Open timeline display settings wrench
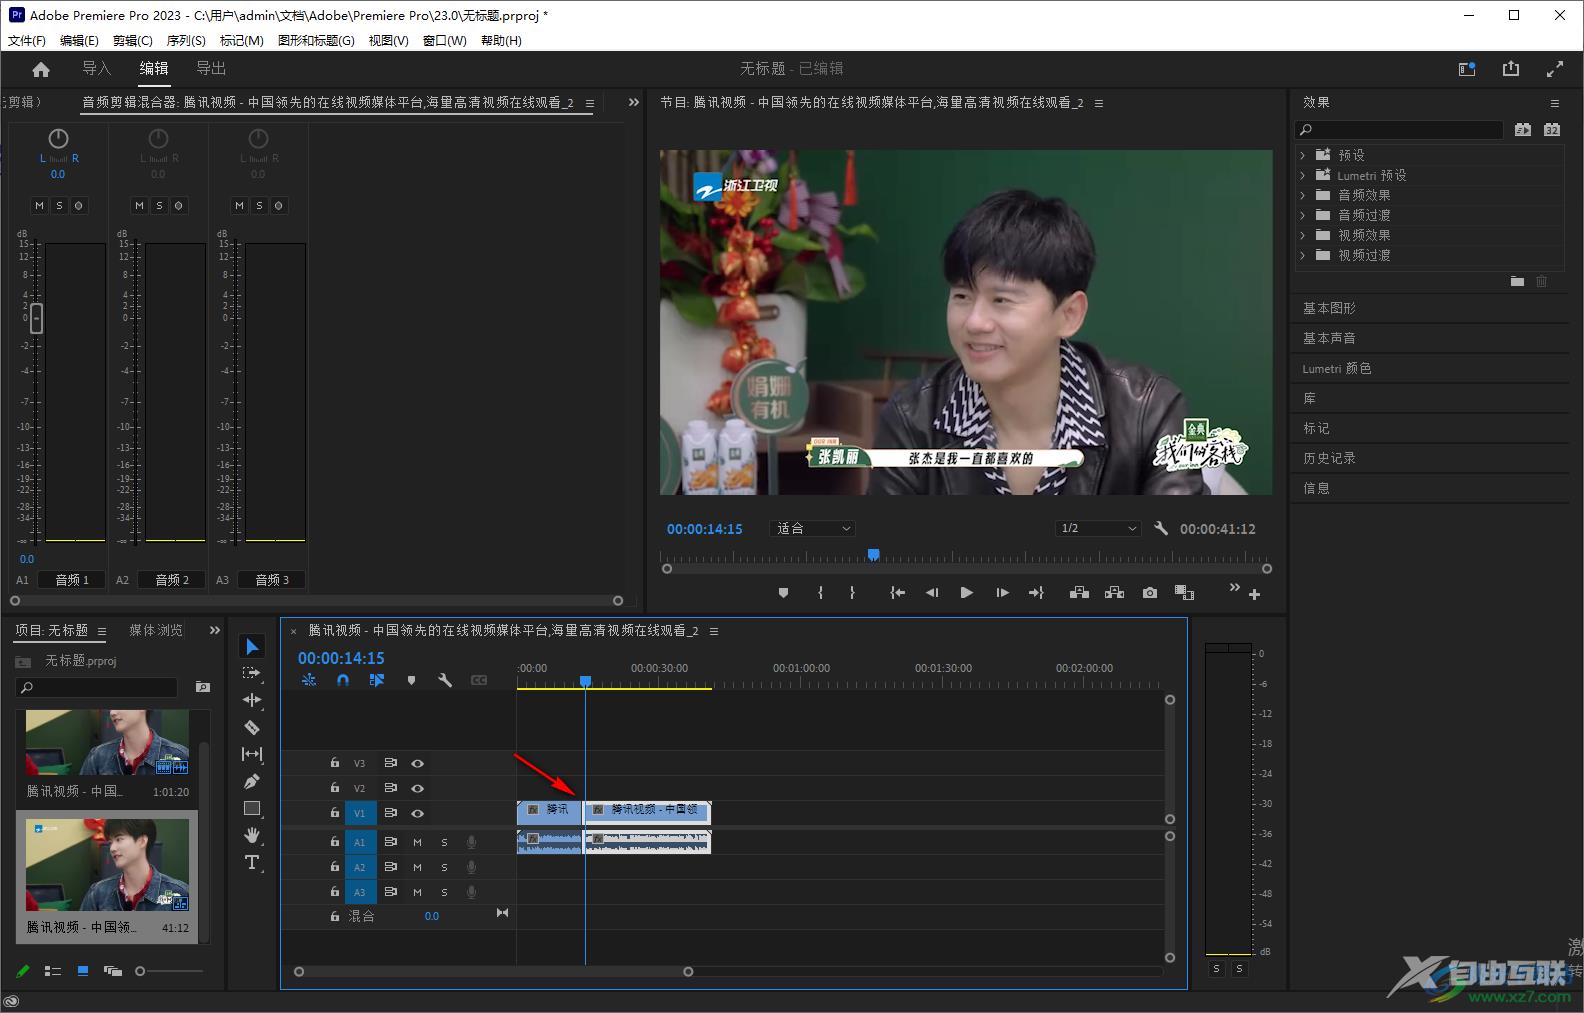This screenshot has width=1584, height=1013. tap(445, 680)
